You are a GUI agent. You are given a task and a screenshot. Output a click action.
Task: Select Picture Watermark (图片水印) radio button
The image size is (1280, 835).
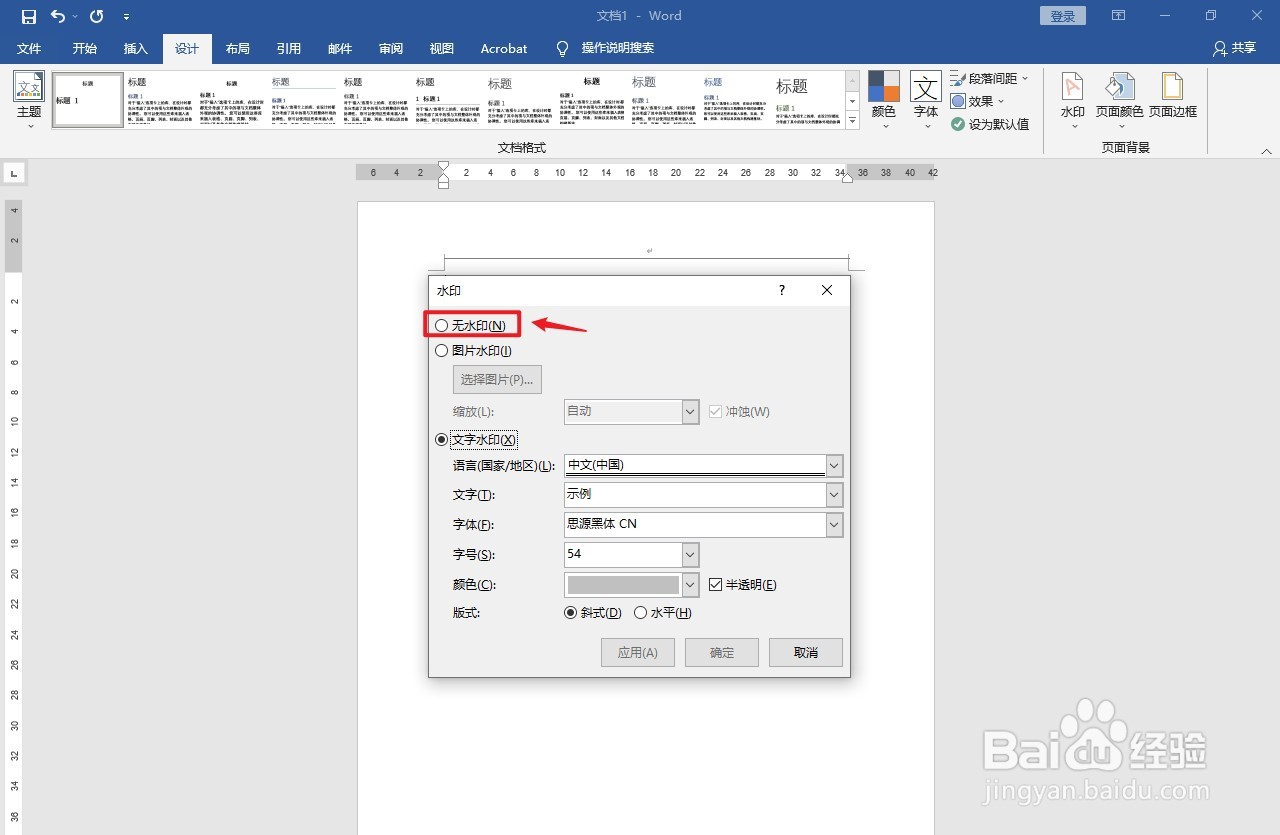(442, 351)
